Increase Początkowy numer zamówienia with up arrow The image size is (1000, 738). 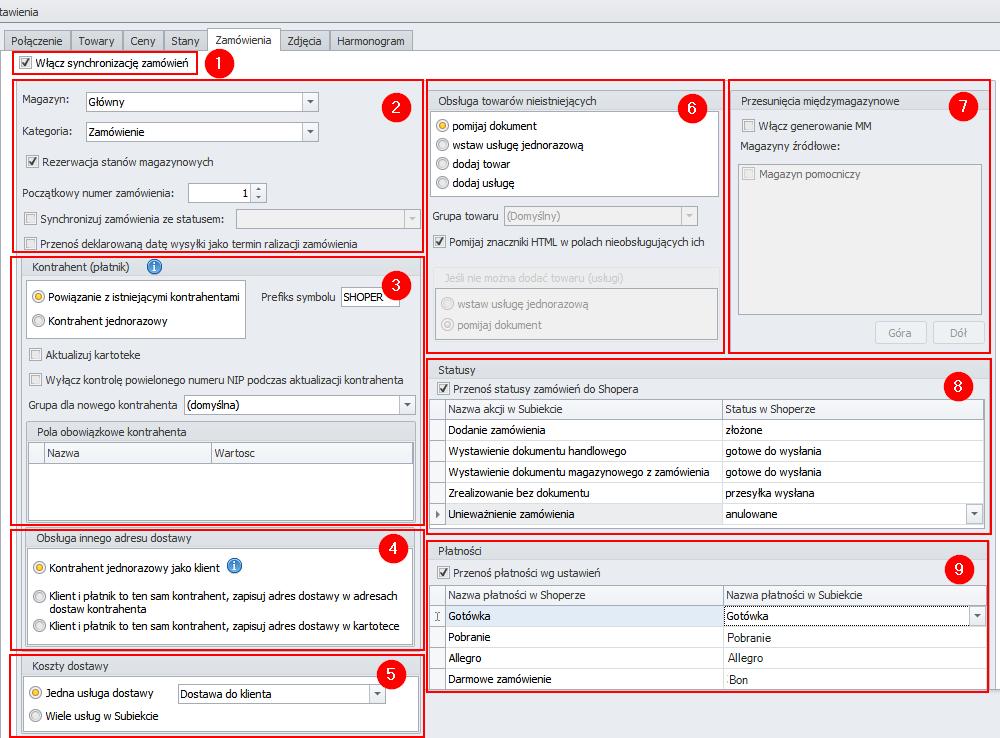click(x=258, y=189)
